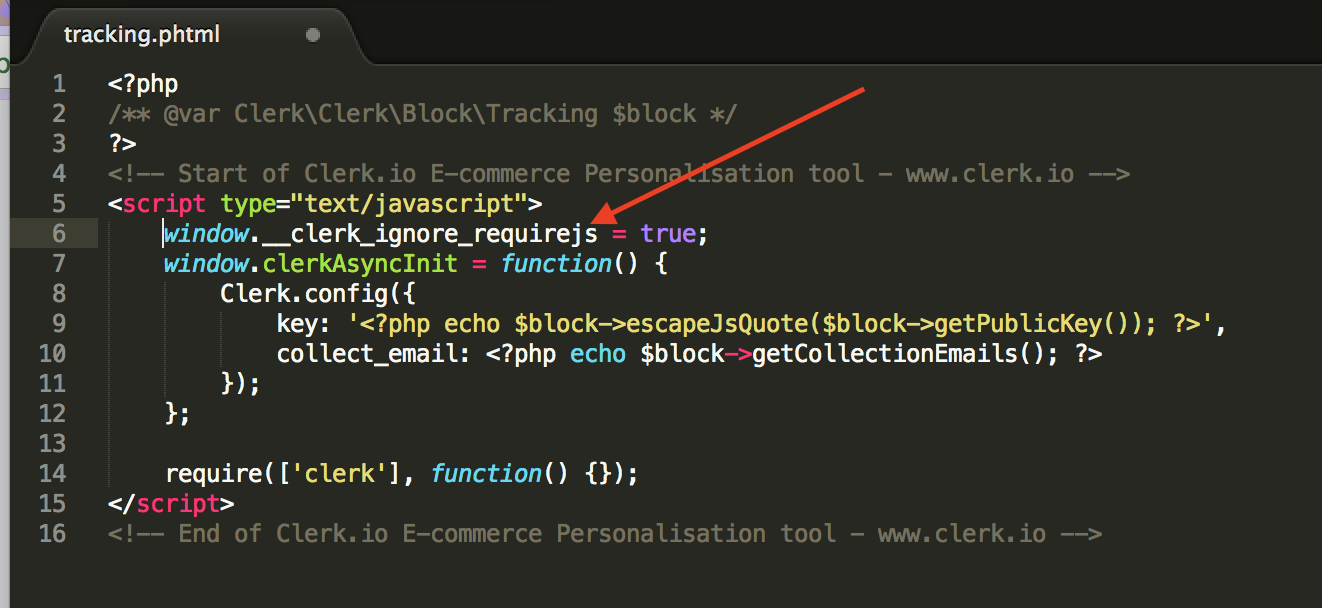Click the End of Clerk.io comment line
The width and height of the screenshot is (1322, 608).
(x=605, y=534)
